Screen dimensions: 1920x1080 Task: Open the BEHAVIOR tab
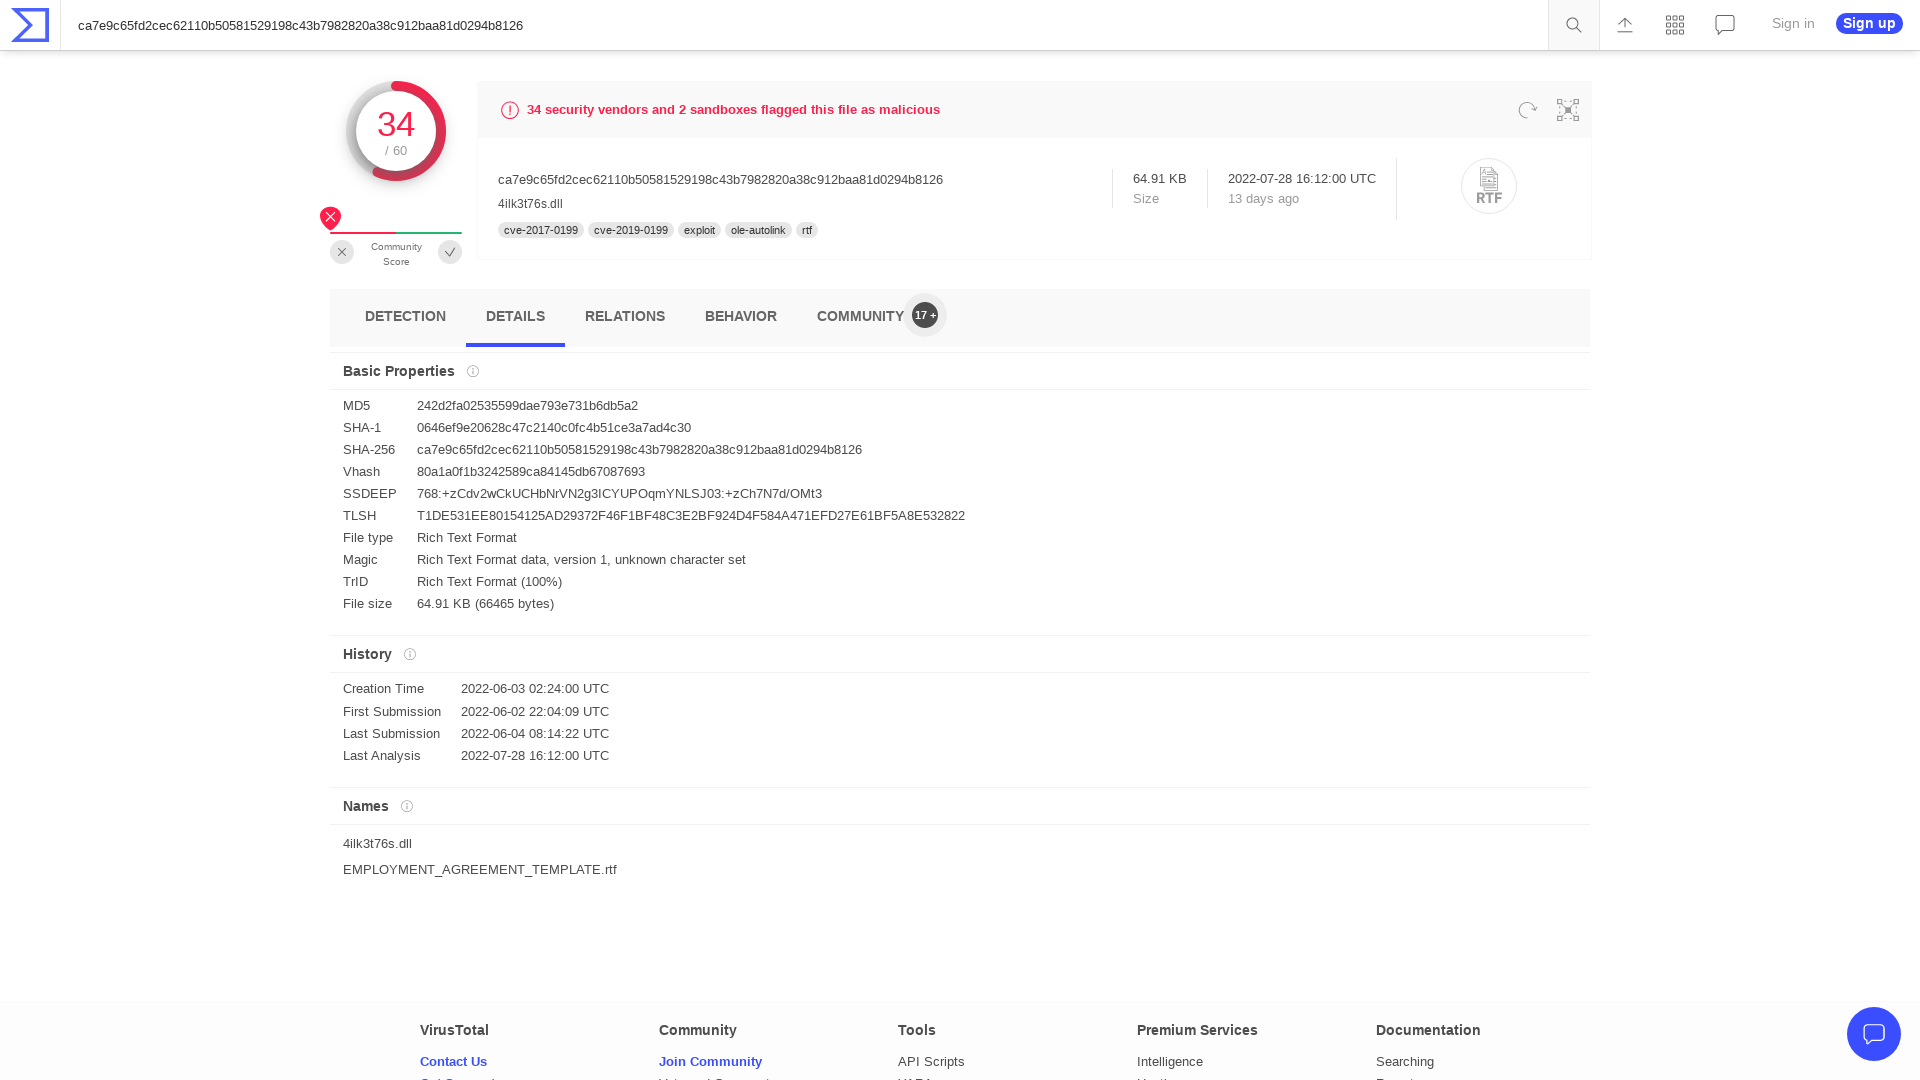(x=740, y=316)
